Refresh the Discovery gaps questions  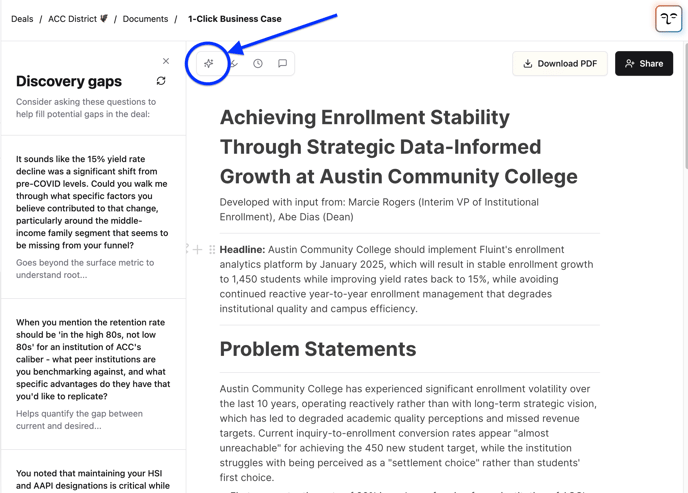(161, 81)
